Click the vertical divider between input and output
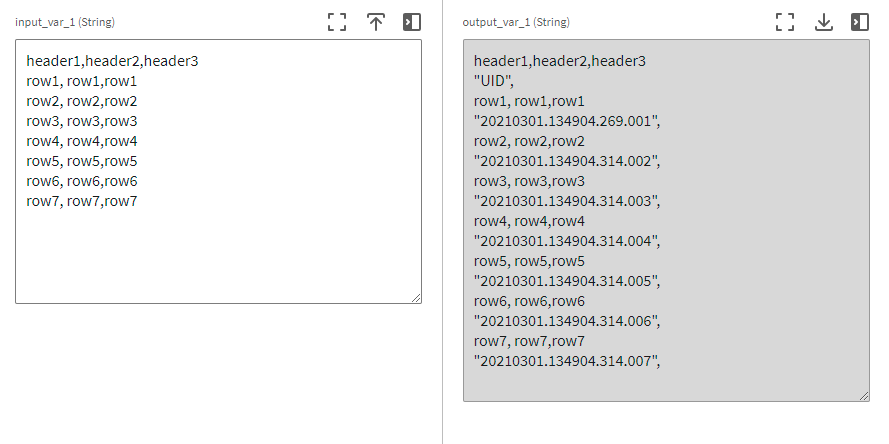The width and height of the screenshot is (889, 444). tap(442, 222)
